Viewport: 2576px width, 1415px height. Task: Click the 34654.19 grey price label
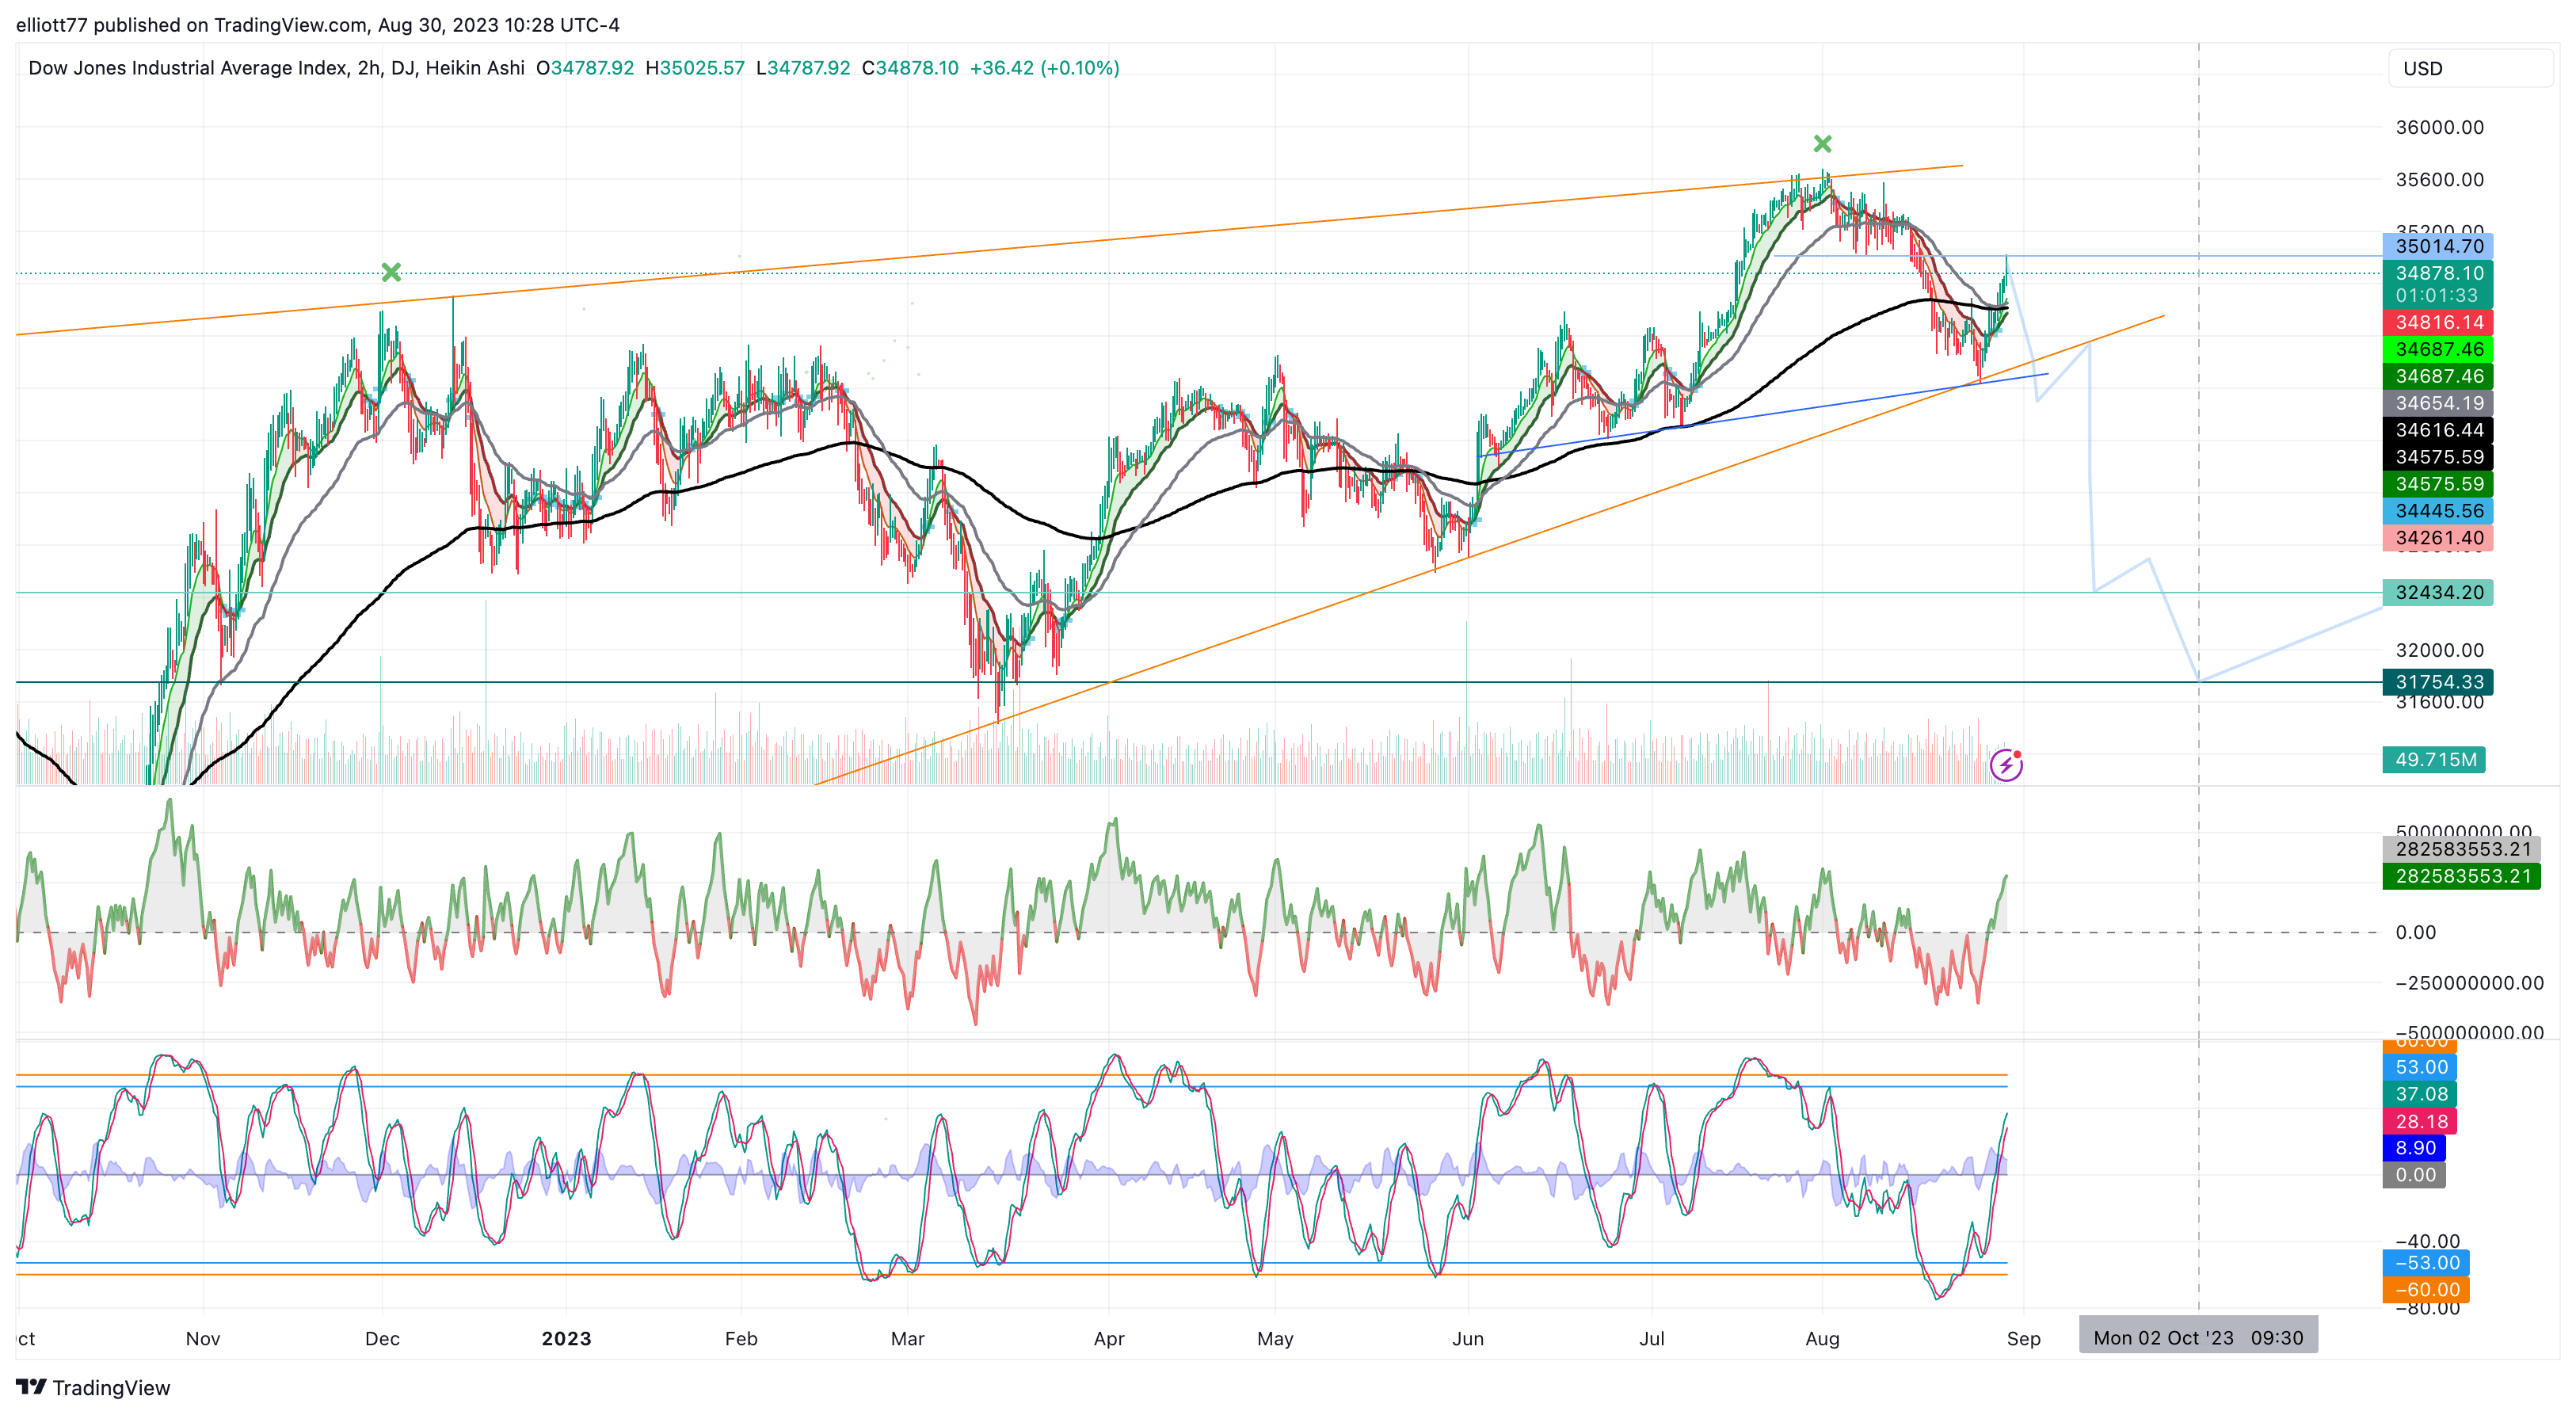coord(2438,403)
